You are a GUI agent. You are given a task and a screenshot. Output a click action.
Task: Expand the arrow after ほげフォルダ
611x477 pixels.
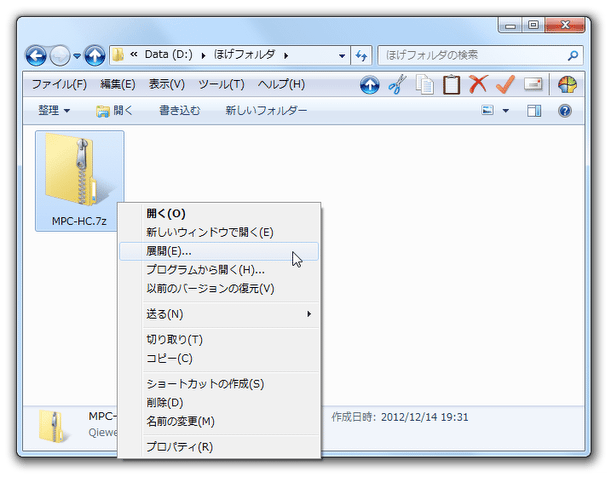tap(286, 56)
